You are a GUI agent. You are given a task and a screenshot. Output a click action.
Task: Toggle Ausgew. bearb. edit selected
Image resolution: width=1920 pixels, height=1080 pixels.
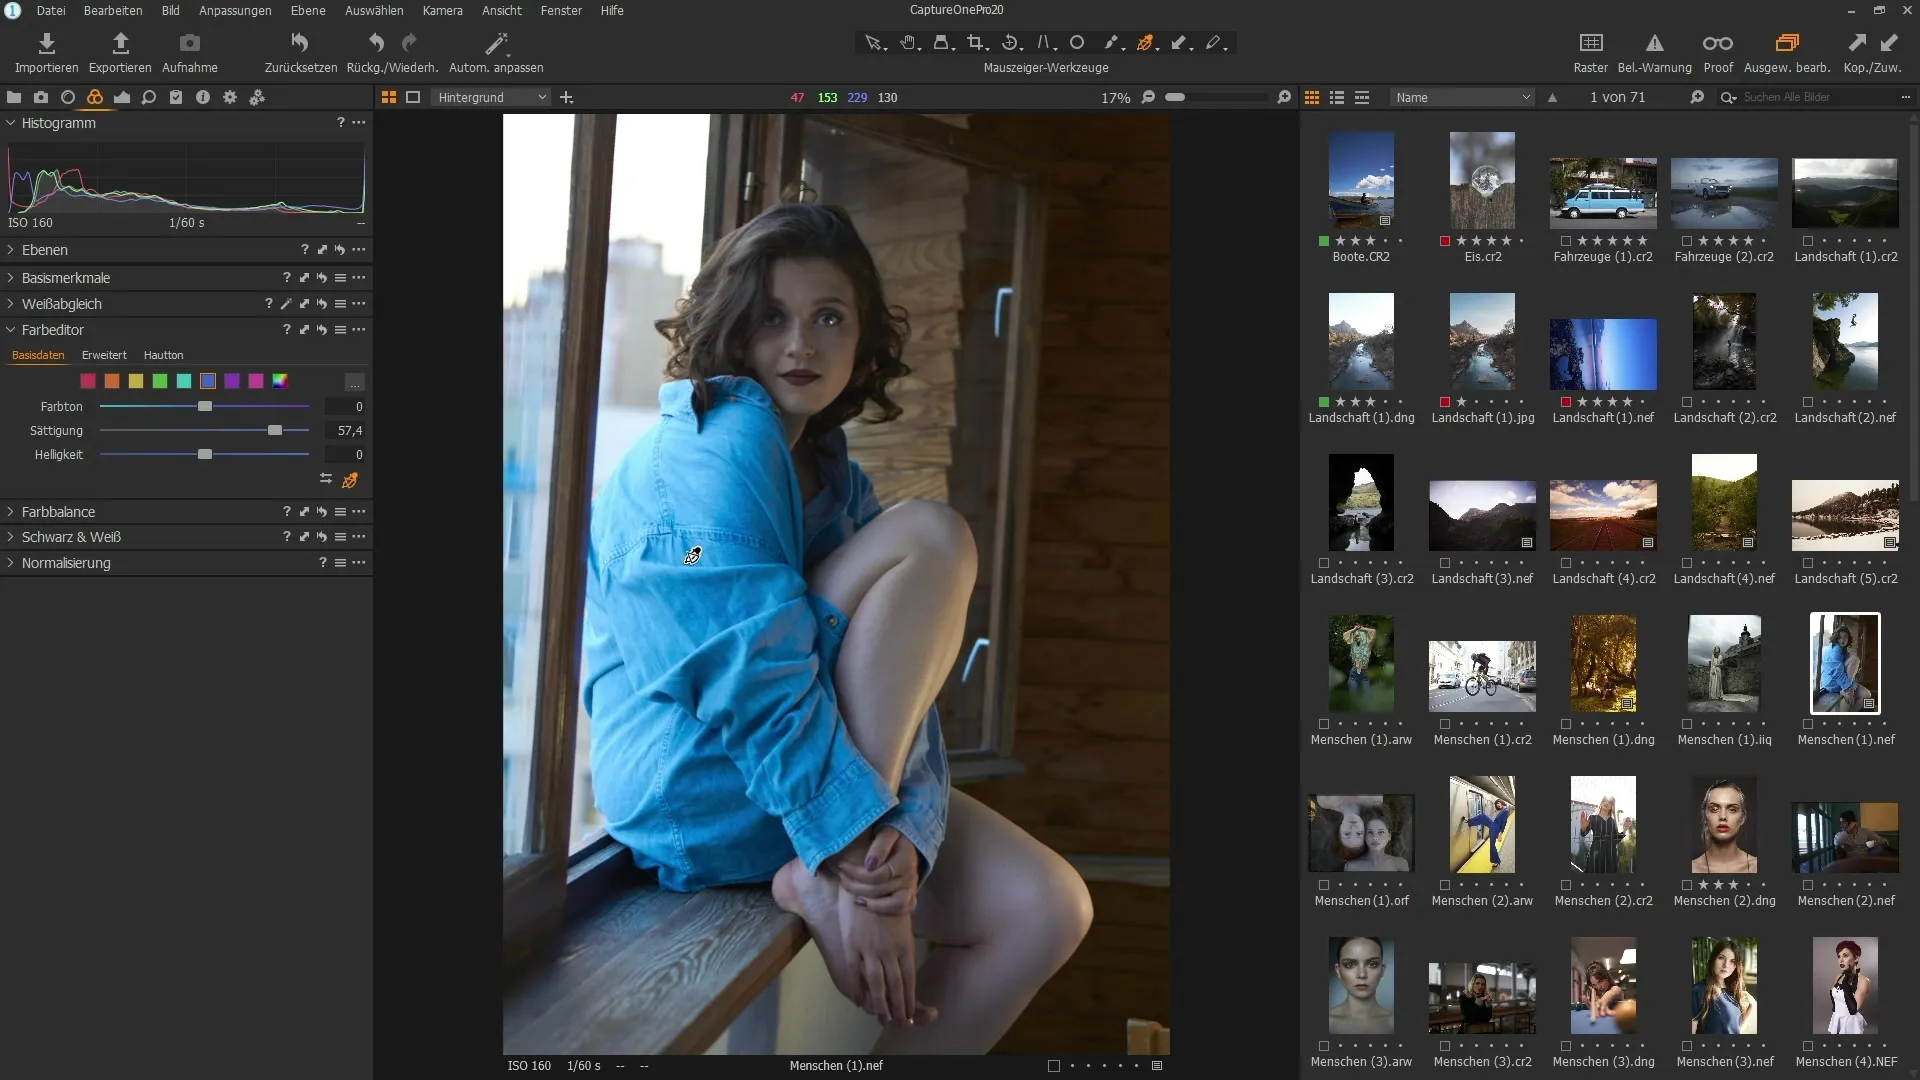coord(1786,43)
